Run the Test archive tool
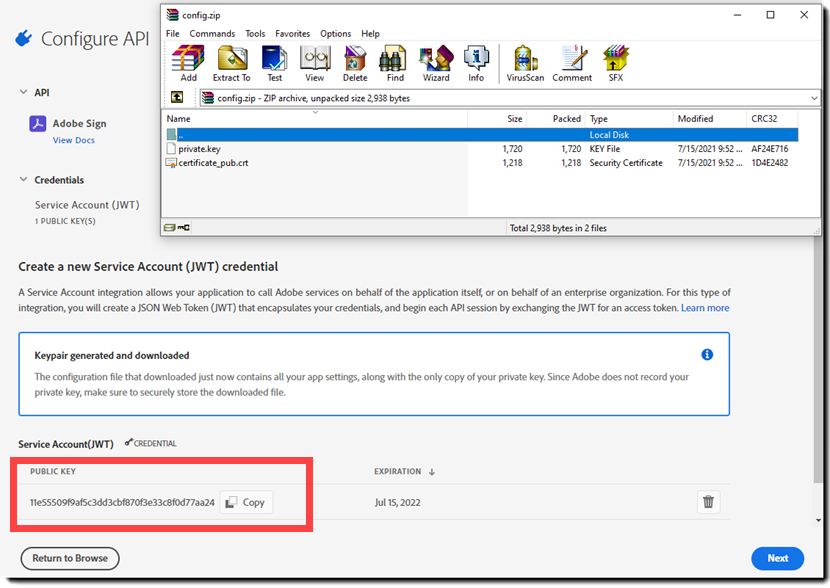The image size is (830, 588). pyautogui.click(x=274, y=64)
